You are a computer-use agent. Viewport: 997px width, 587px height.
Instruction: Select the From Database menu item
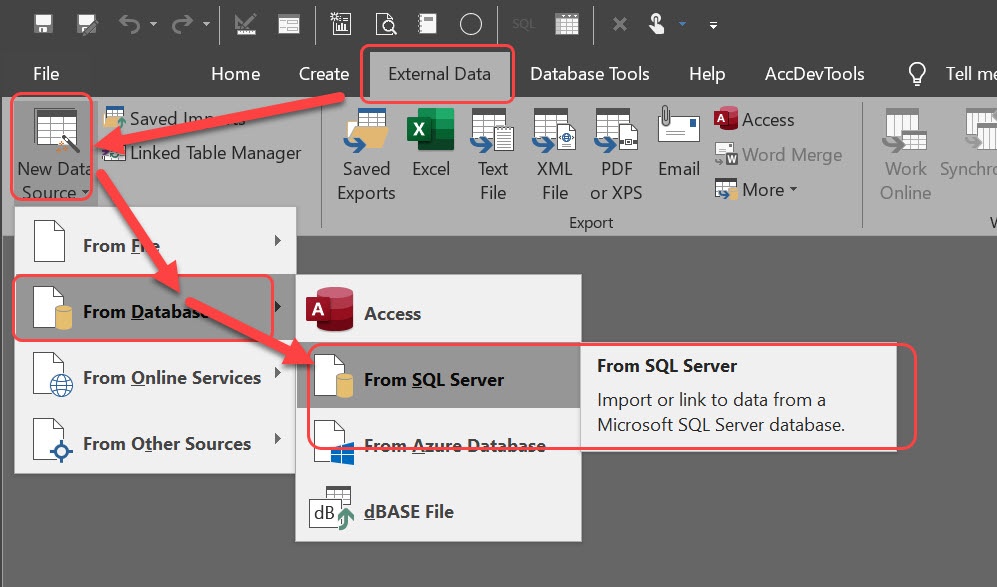[156, 308]
